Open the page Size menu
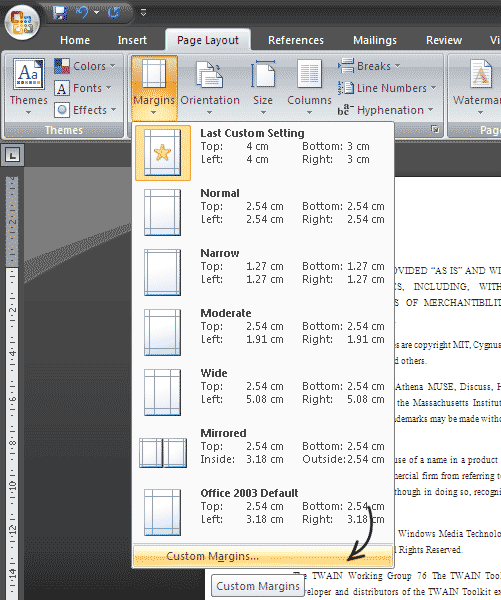Viewport: 501px width, 600px height. (x=263, y=87)
